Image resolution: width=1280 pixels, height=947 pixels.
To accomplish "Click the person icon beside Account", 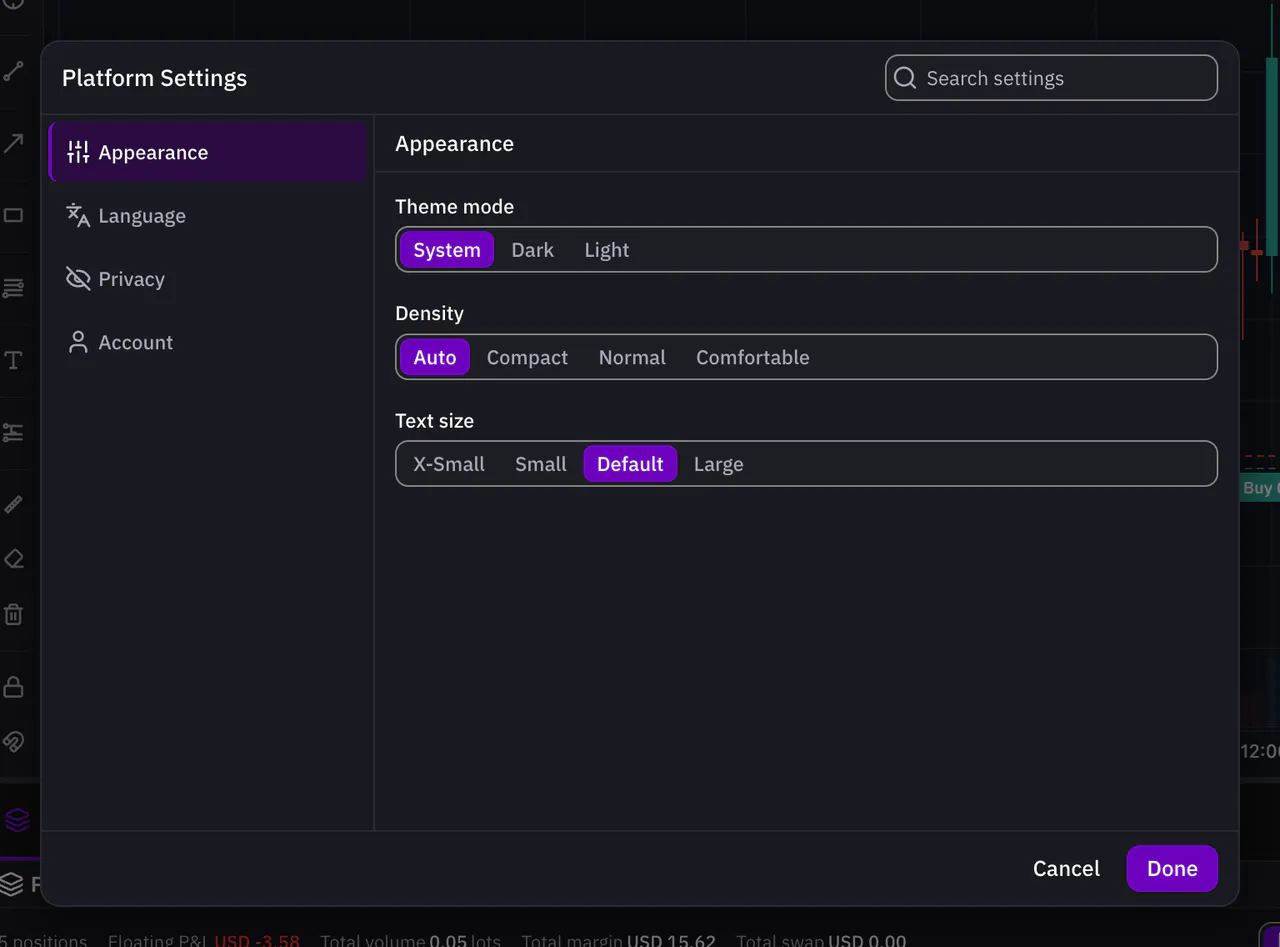I will click(78, 342).
